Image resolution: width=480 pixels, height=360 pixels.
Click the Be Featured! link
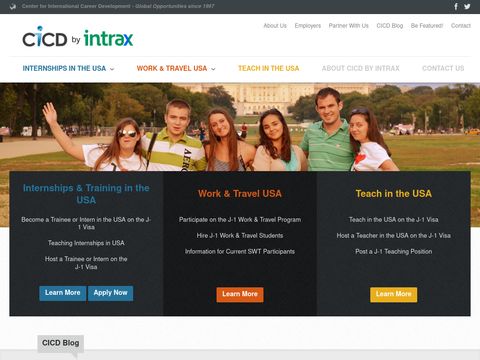coord(427,26)
